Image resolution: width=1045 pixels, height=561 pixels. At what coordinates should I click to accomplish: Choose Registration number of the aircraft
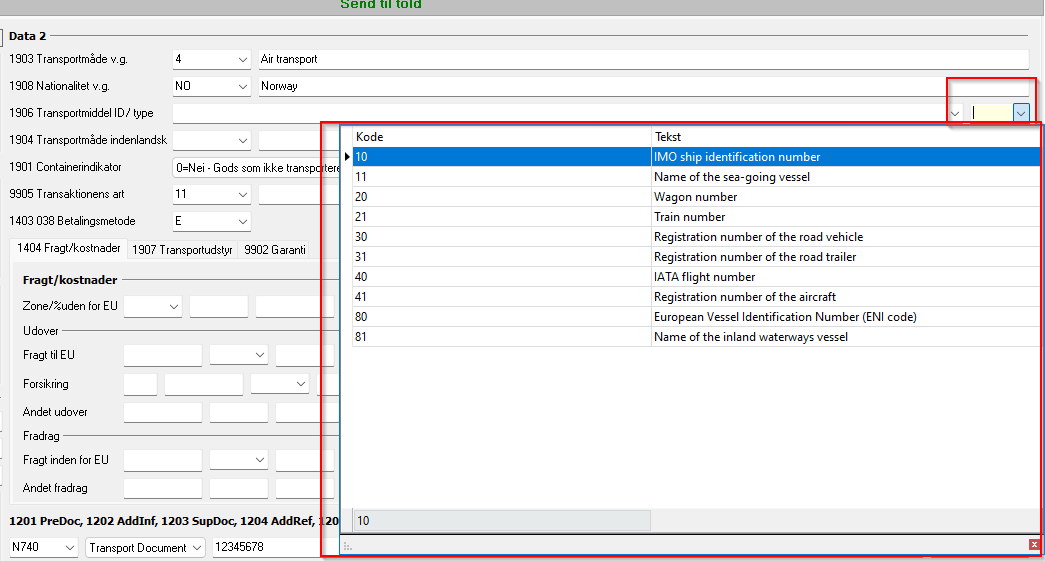[744, 297]
